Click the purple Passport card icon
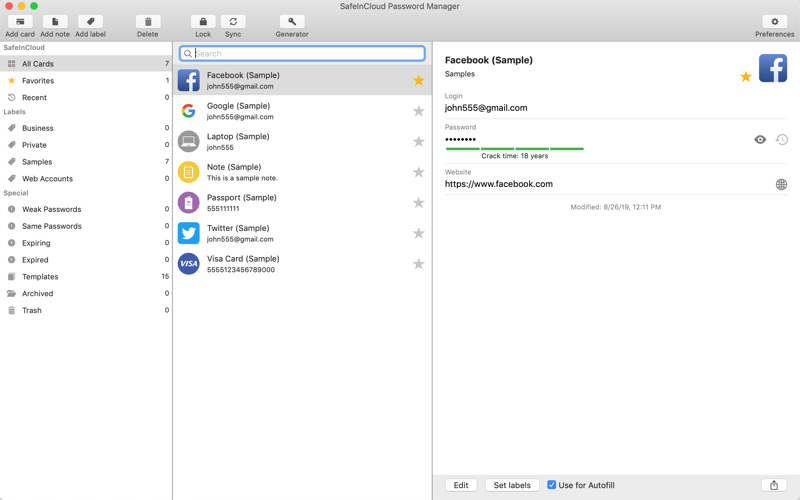This screenshot has width=800, height=500. coord(189,203)
